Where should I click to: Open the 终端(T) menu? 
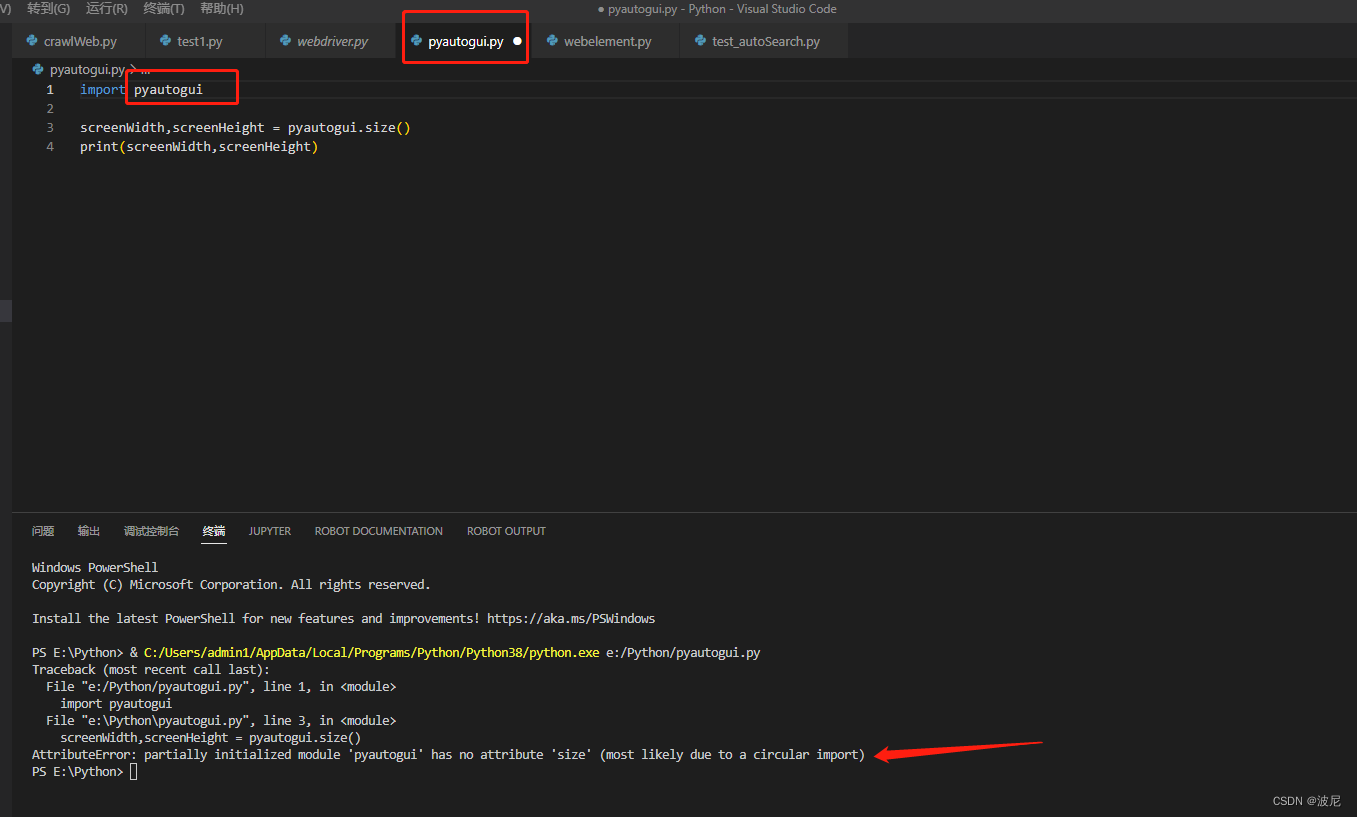click(x=163, y=8)
